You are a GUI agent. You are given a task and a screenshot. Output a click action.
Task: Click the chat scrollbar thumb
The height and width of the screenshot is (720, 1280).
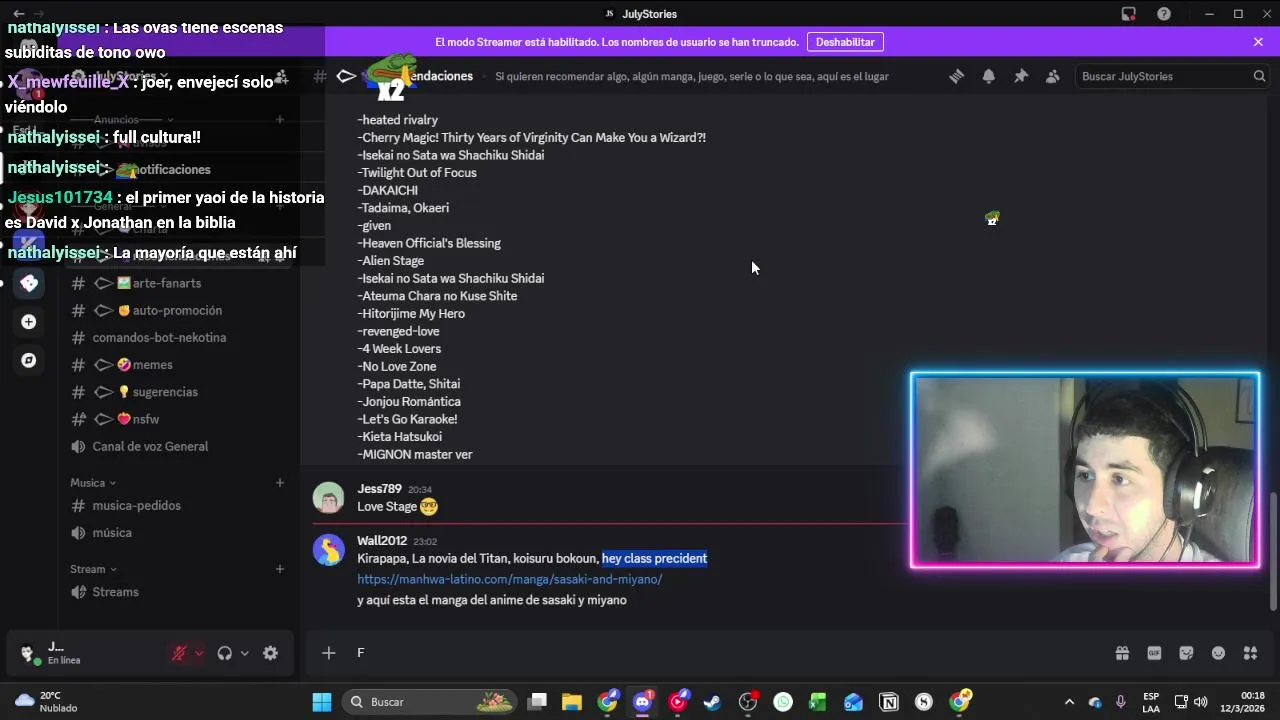pyautogui.click(x=1273, y=550)
